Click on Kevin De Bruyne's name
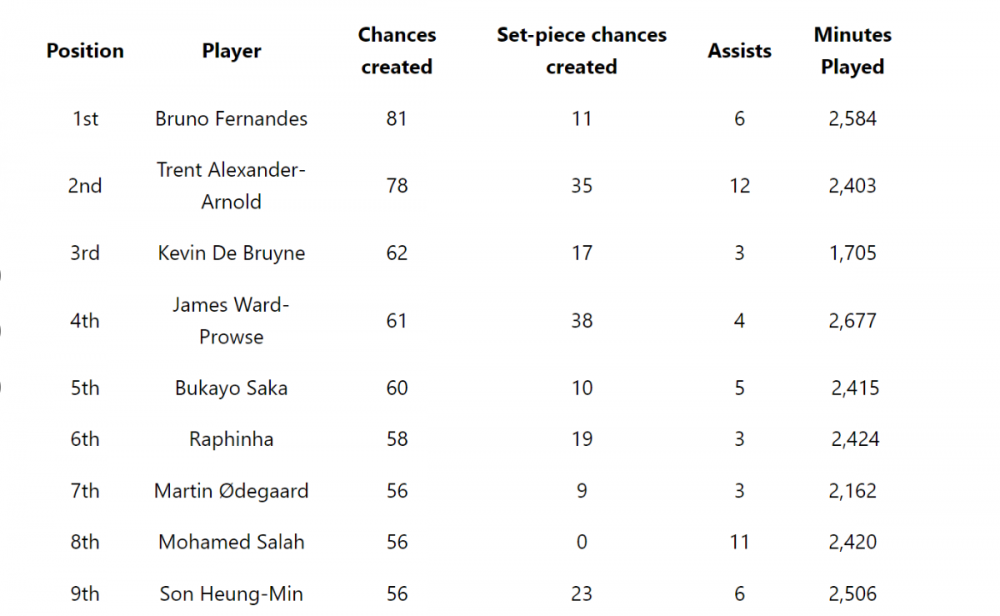 231,253
